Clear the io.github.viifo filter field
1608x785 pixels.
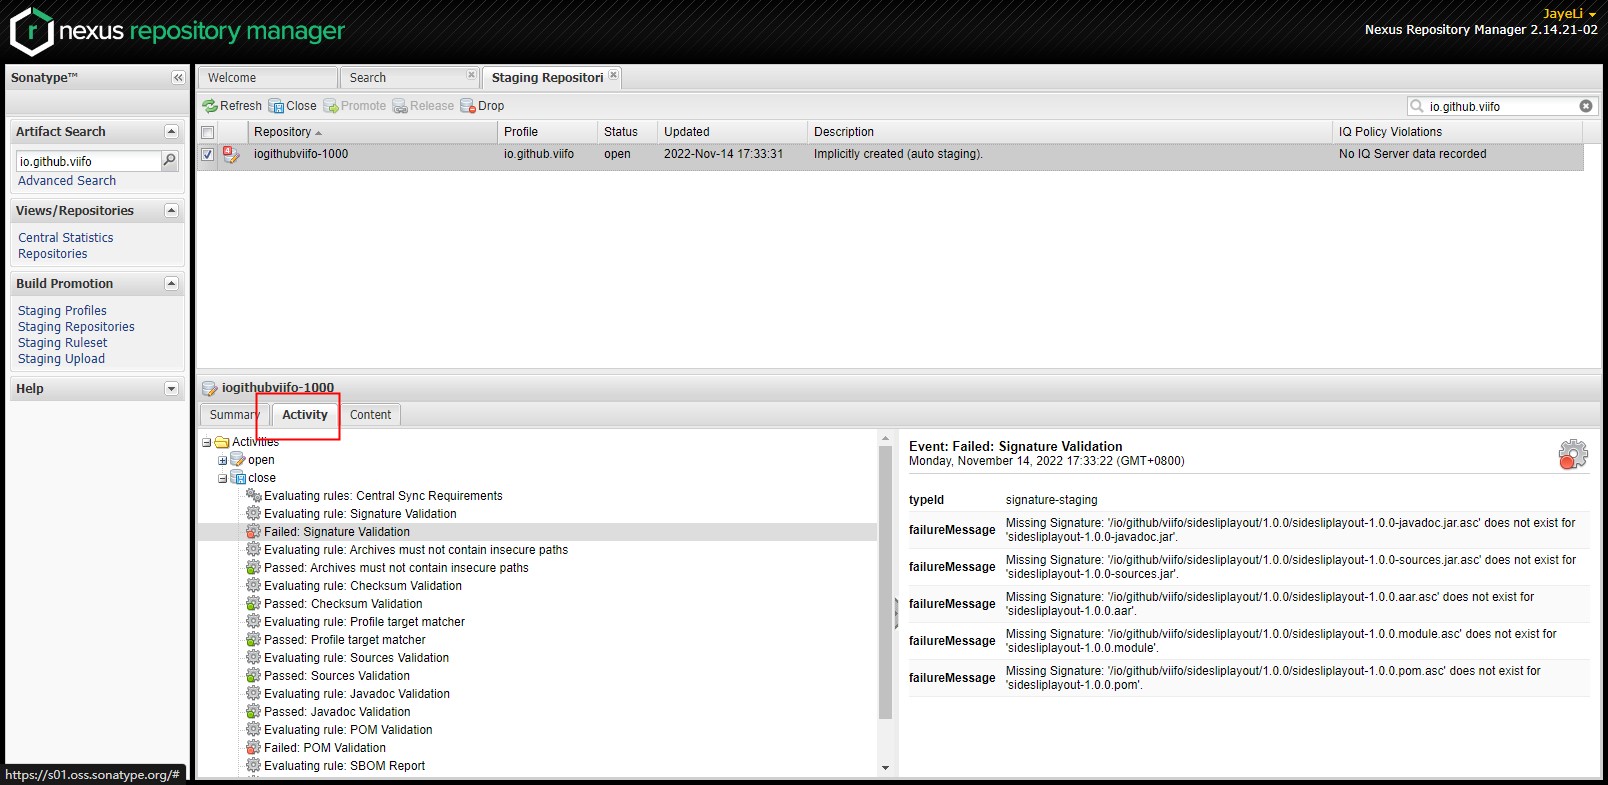(1586, 106)
